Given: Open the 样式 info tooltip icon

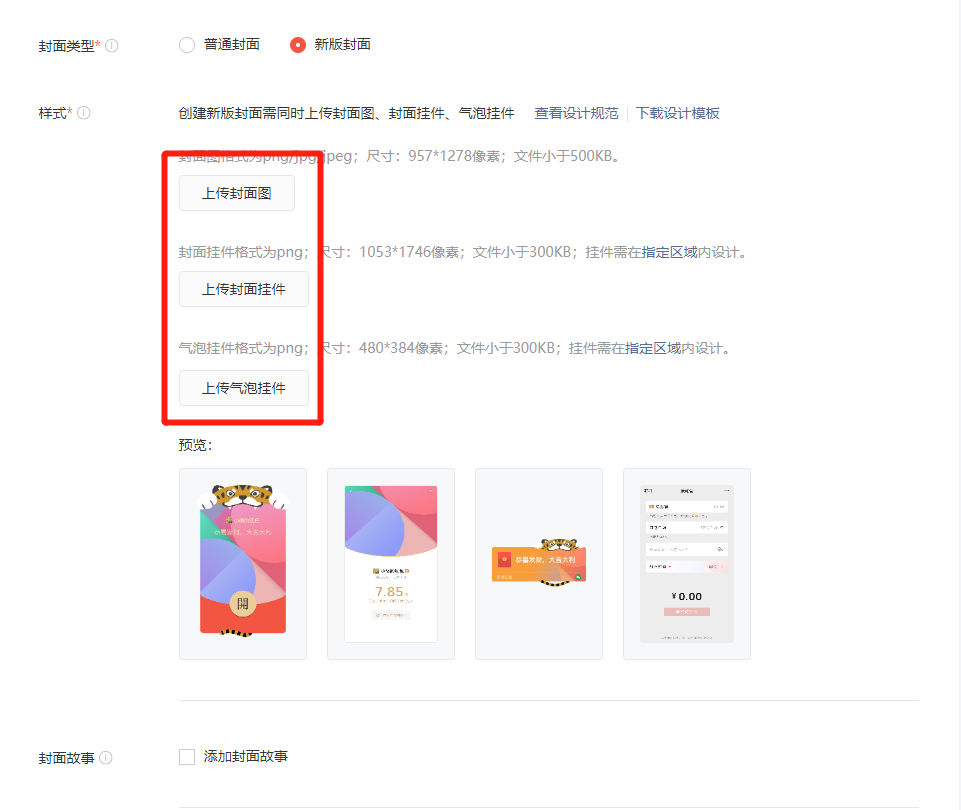Looking at the screenshot, I should (86, 112).
